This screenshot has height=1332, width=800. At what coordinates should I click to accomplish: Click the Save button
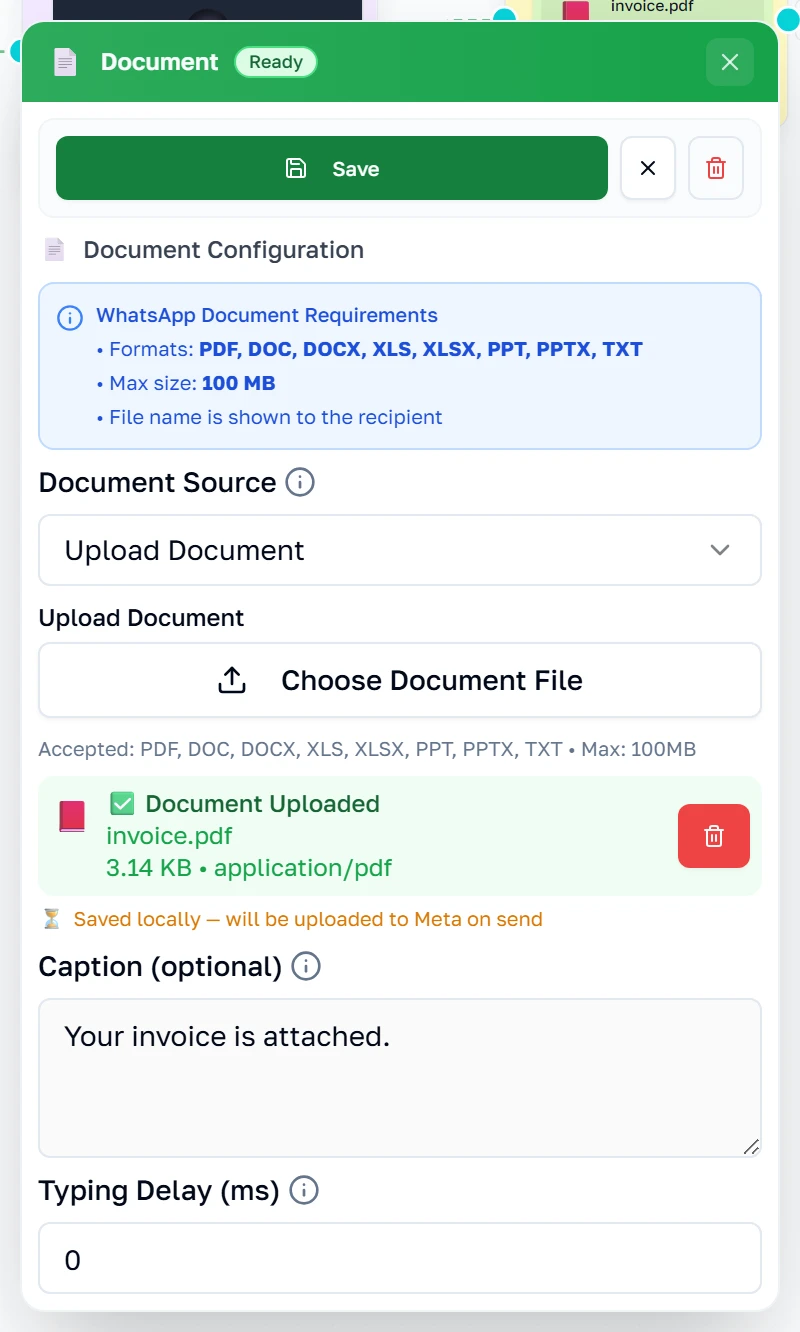(x=332, y=168)
